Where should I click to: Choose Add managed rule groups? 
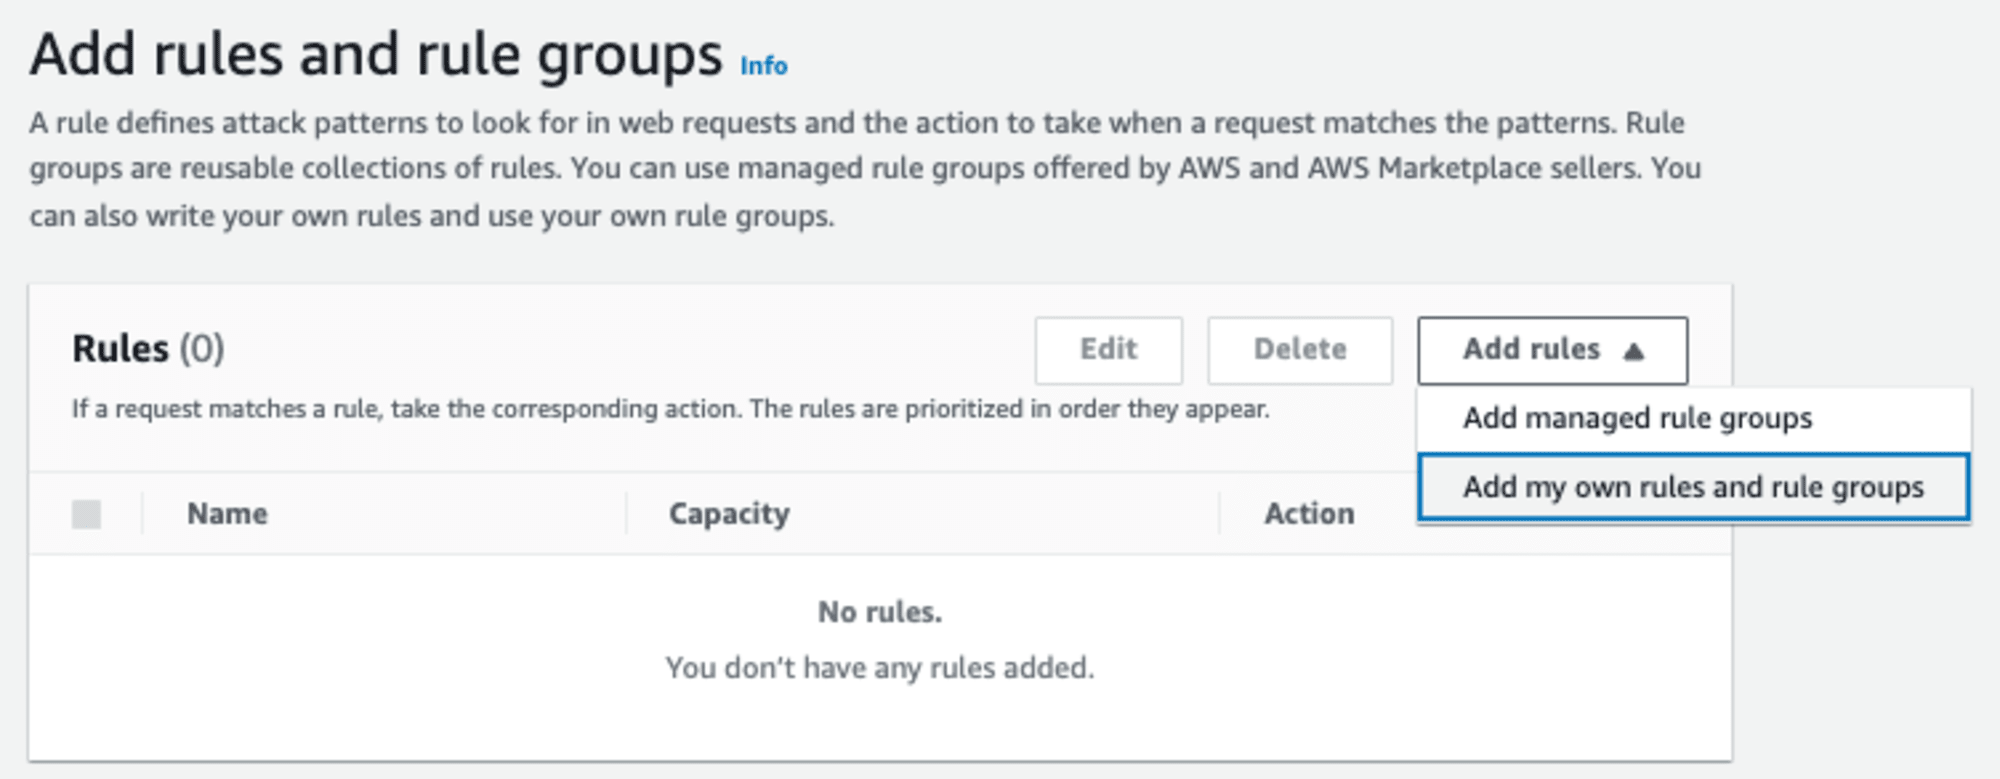(1694, 418)
